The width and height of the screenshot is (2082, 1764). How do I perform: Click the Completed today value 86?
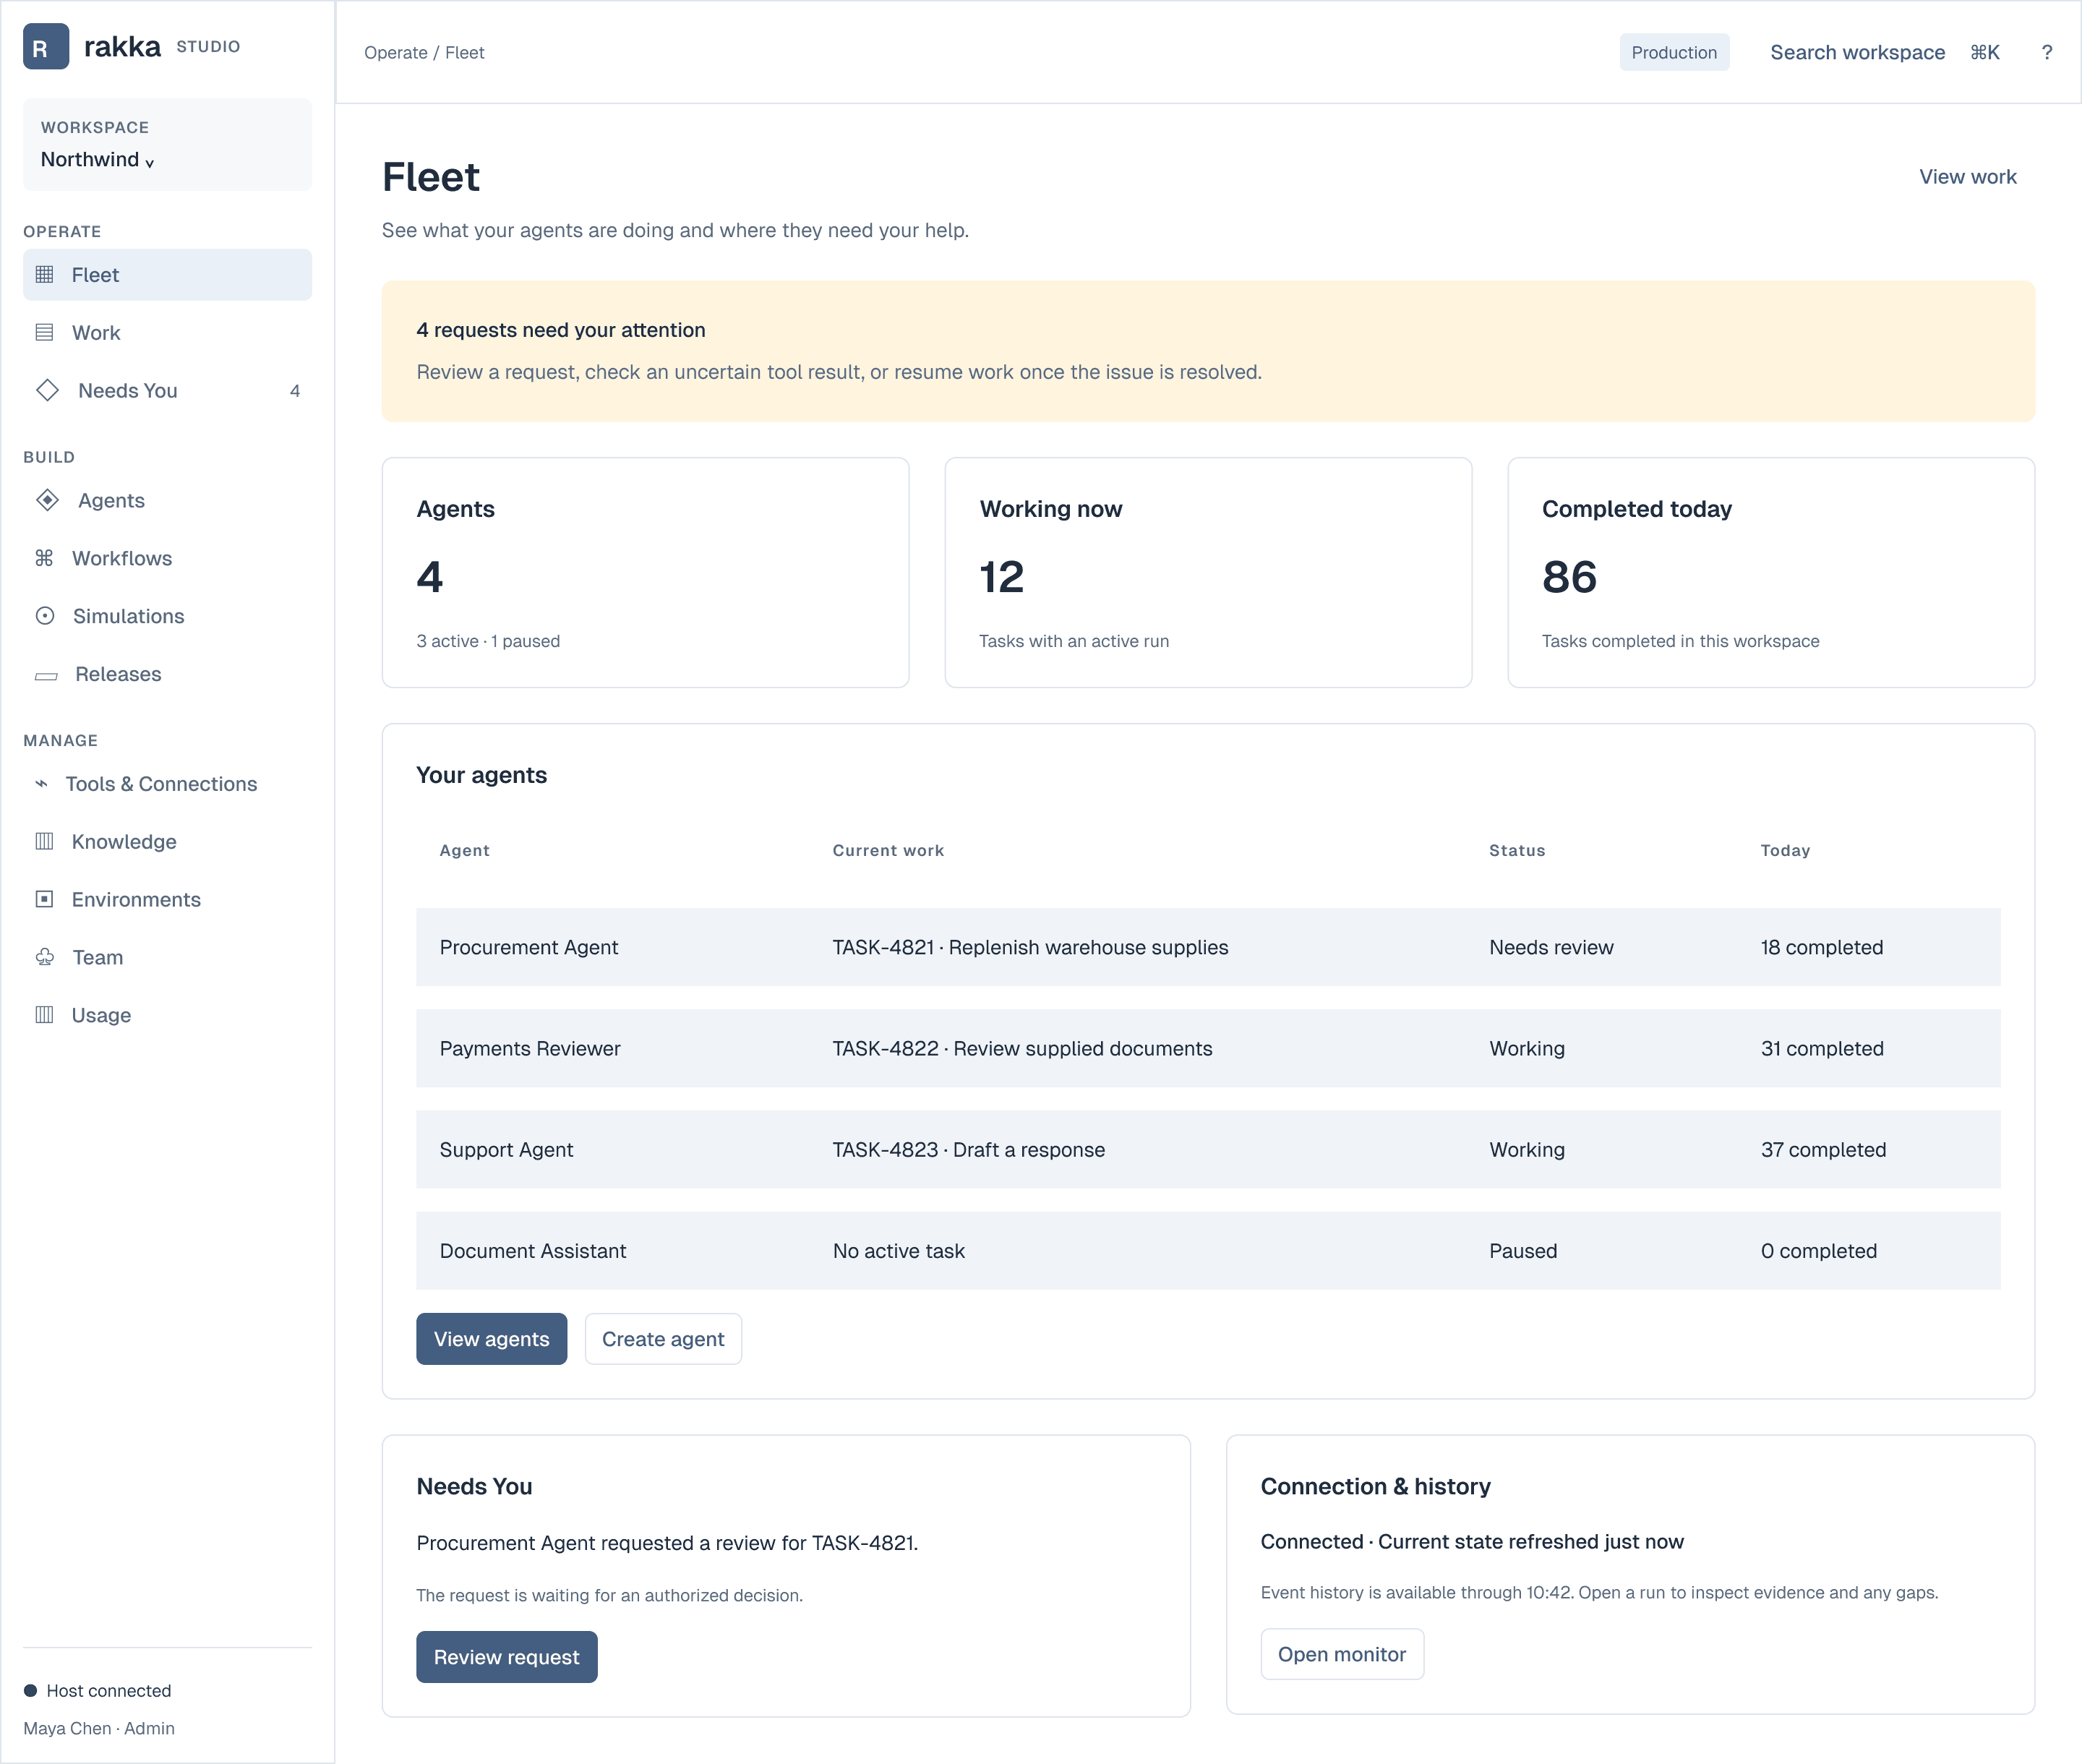coord(1569,578)
